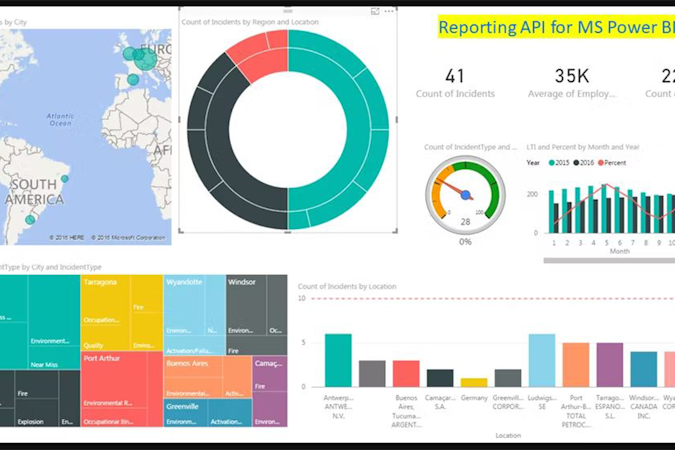Viewport: 675px width, 450px height.
Task: Click the horizontal scrollbar under the LTI chart
Action: pyautogui.click(x=609, y=261)
